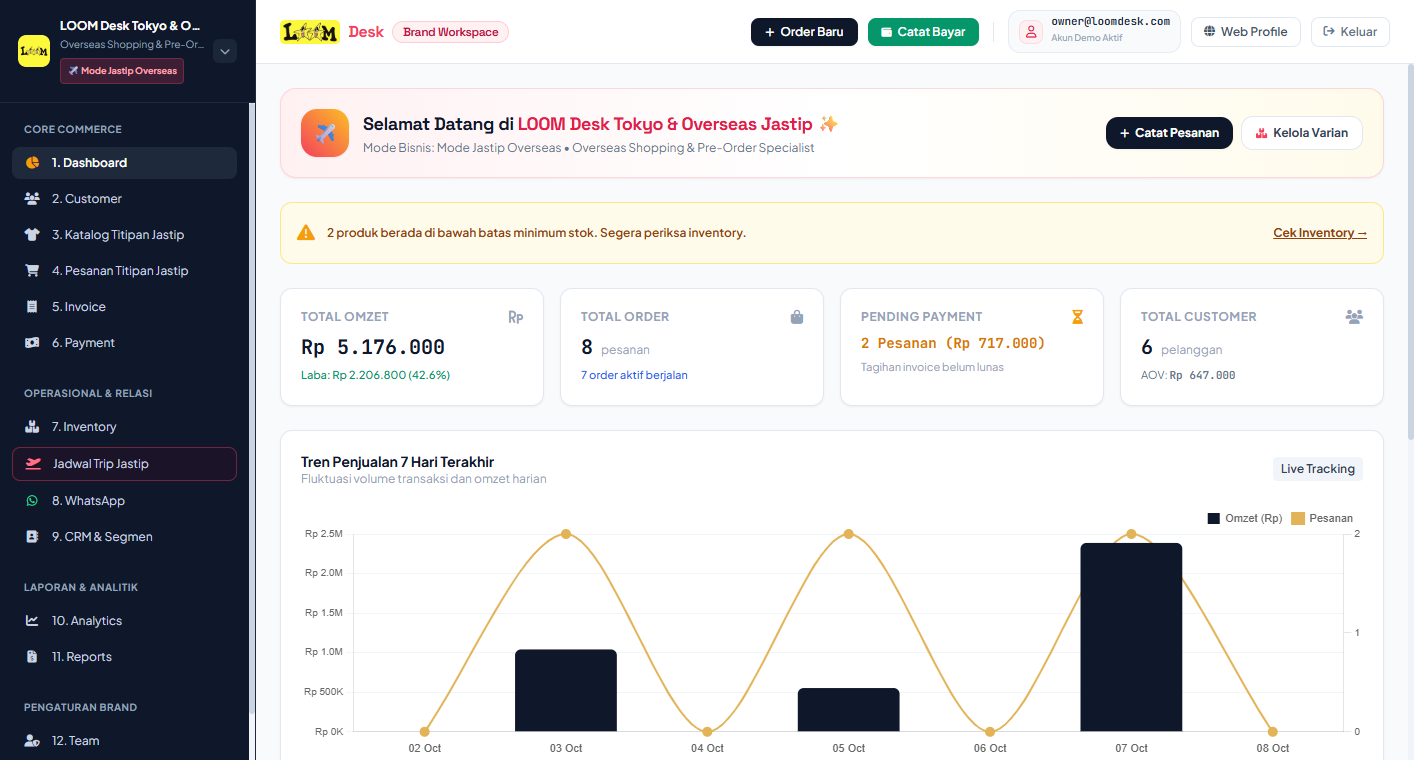Click the Inventory boxes icon
Viewport: 1414px width, 760px height.
pos(32,427)
